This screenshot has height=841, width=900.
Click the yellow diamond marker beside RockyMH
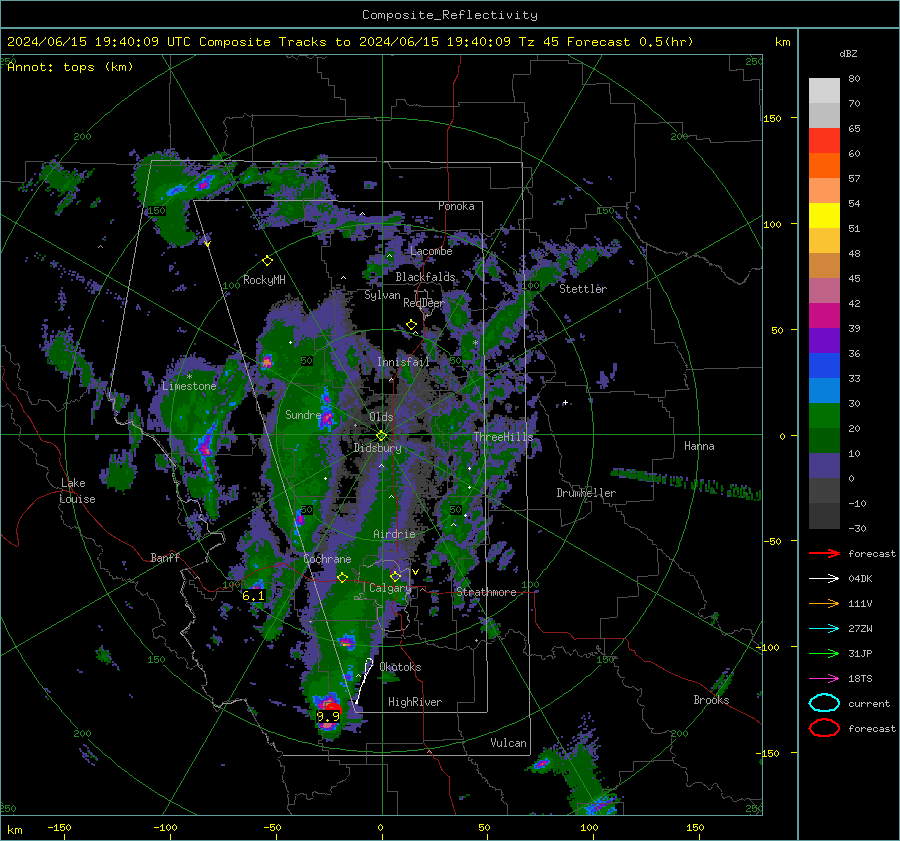pyautogui.click(x=267, y=261)
